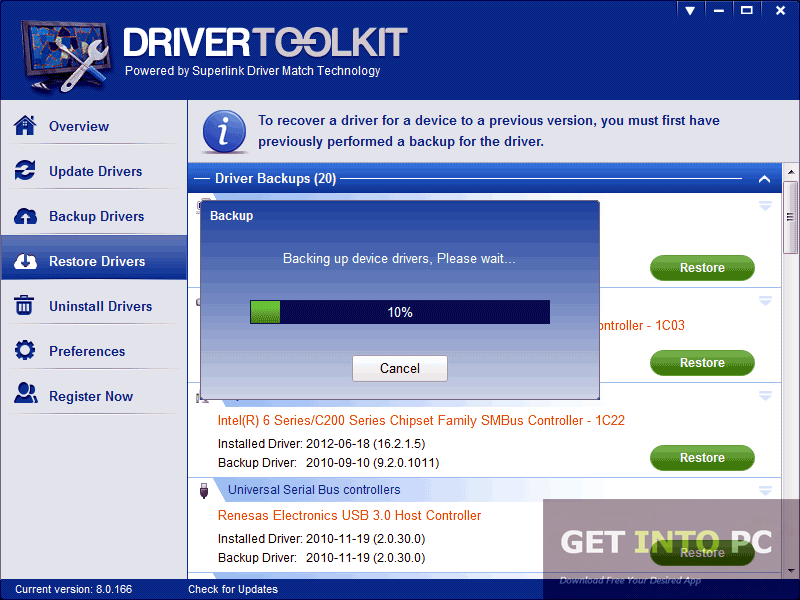
Task: Click the scrollbar up arrow
Action: [x=790, y=172]
